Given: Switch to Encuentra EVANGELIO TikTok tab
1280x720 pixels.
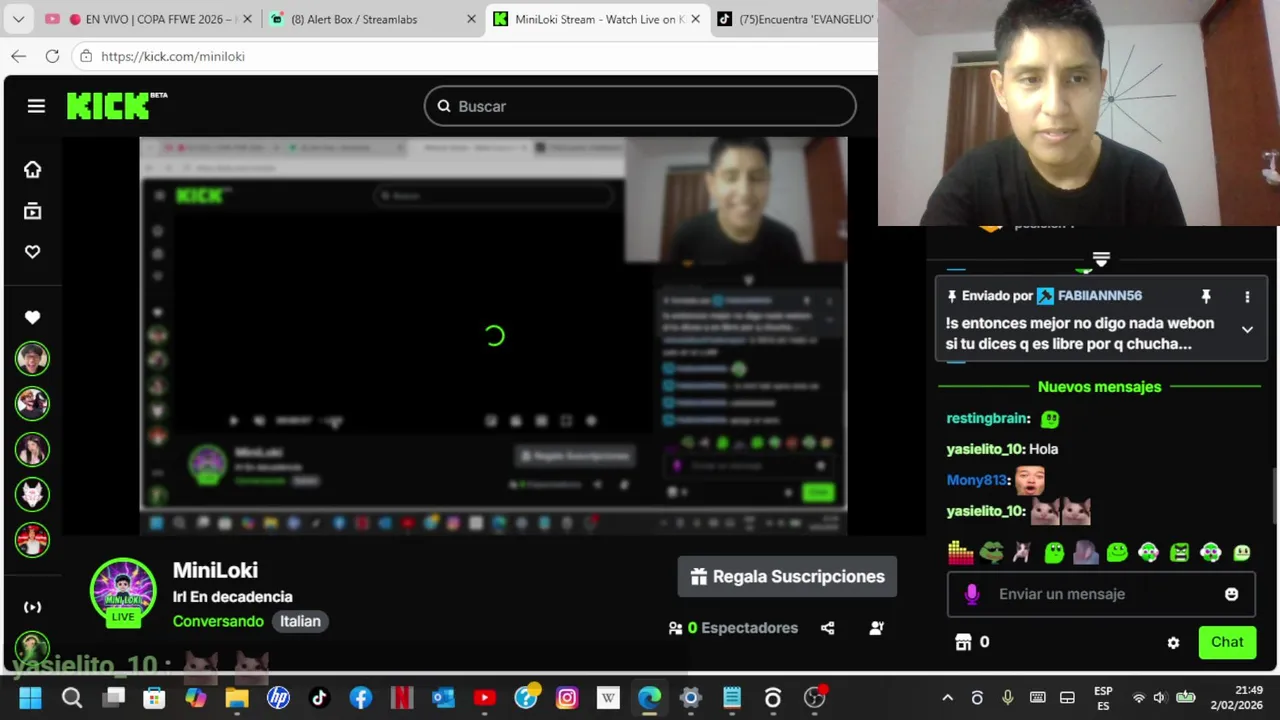Looking at the screenshot, I should point(795,19).
